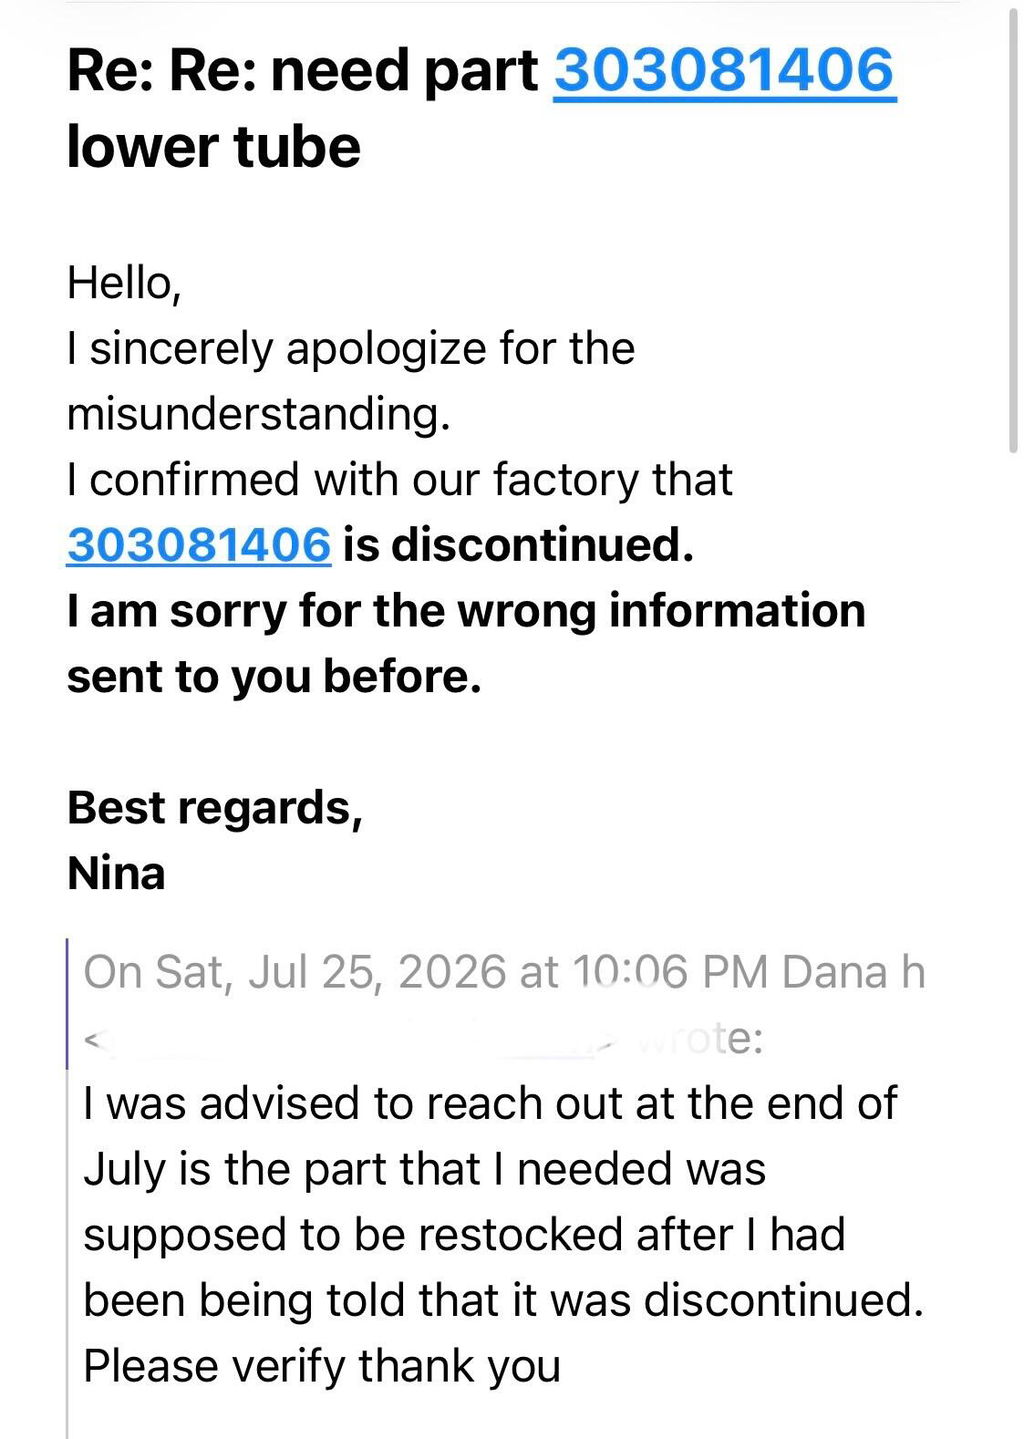Click the word 'misunderstanding.'
This screenshot has width=1024, height=1439.
(259, 414)
